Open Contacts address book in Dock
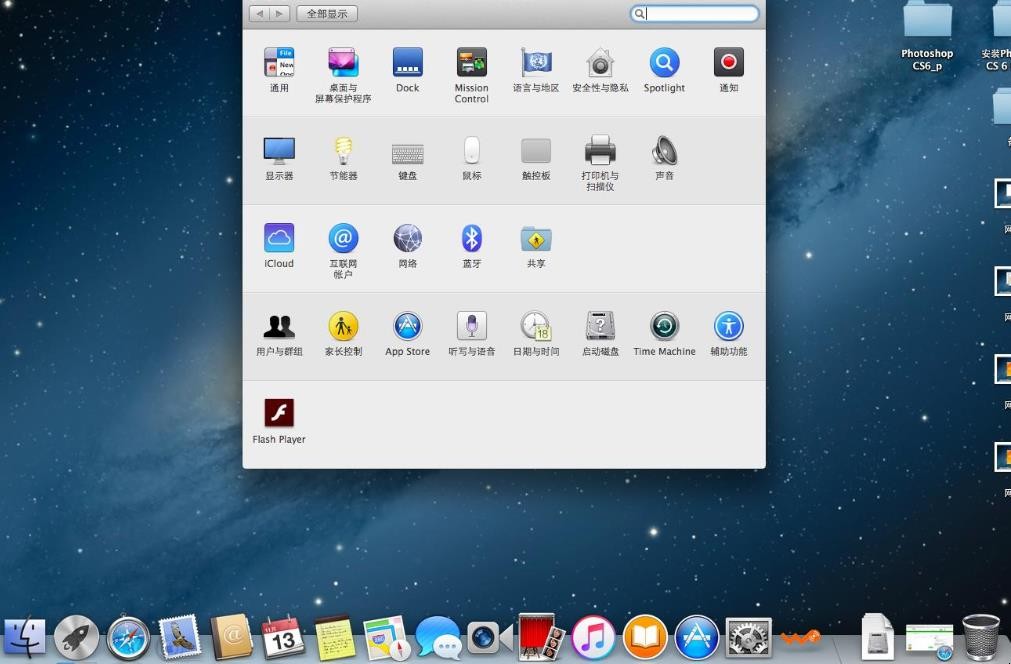 click(x=231, y=637)
